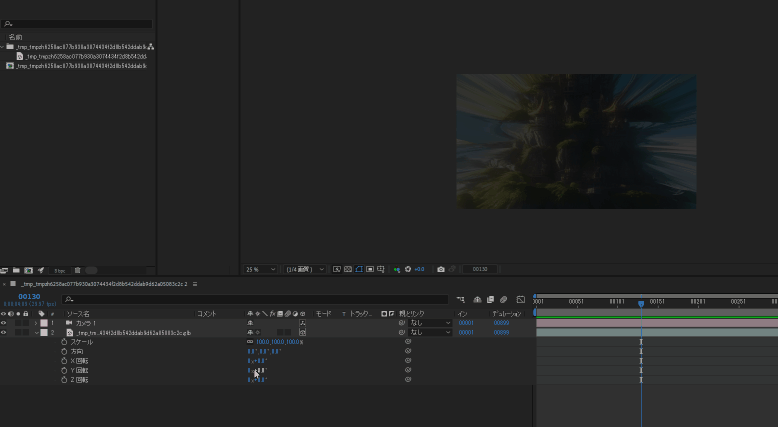Expand the Camera 1 layer properties
The width and height of the screenshot is (778, 427).
[36, 323]
